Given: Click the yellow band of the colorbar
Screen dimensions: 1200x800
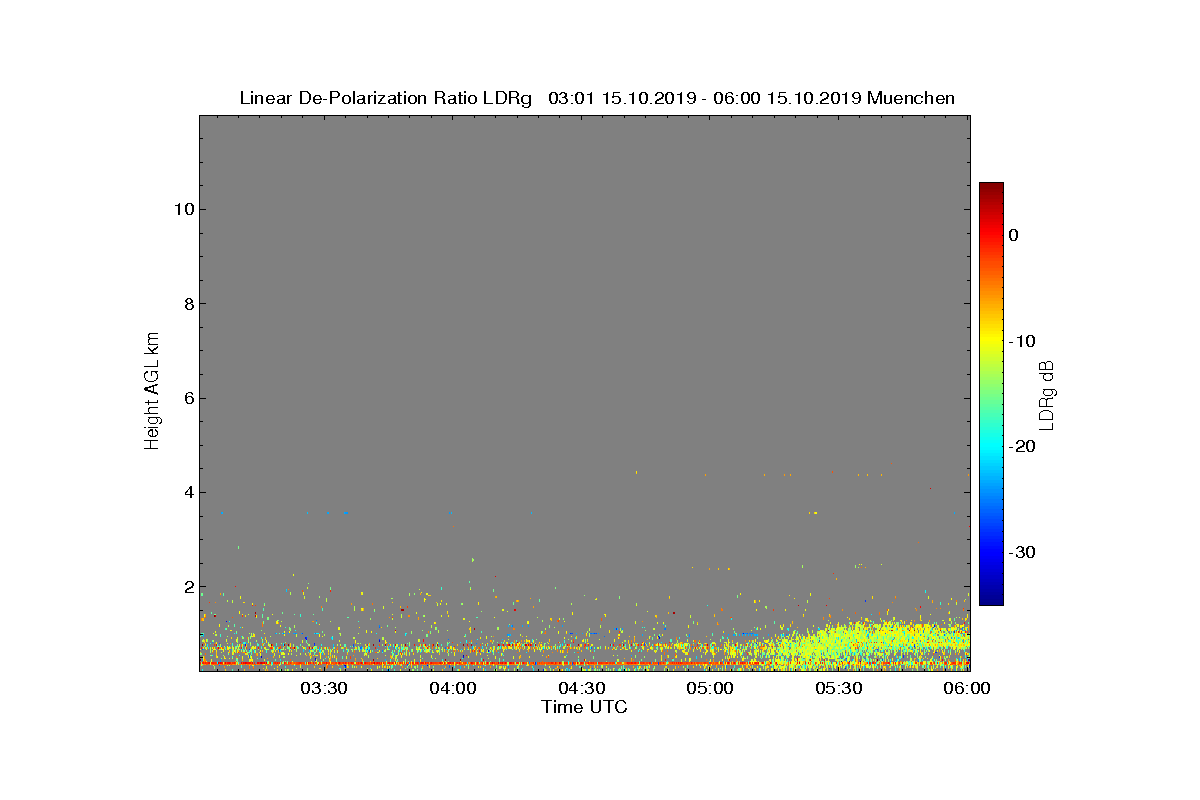Looking at the screenshot, I should pyautogui.click(x=991, y=341).
